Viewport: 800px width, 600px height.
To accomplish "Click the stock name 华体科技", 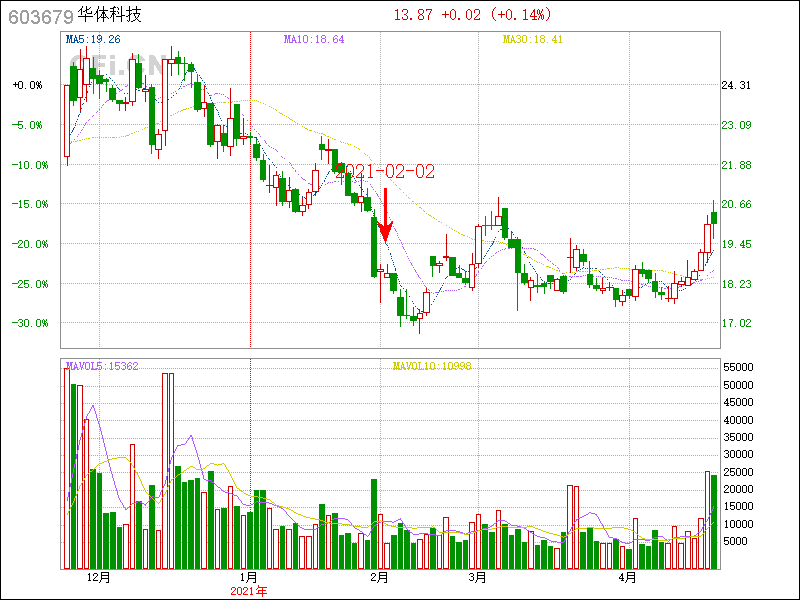I will click(x=109, y=17).
